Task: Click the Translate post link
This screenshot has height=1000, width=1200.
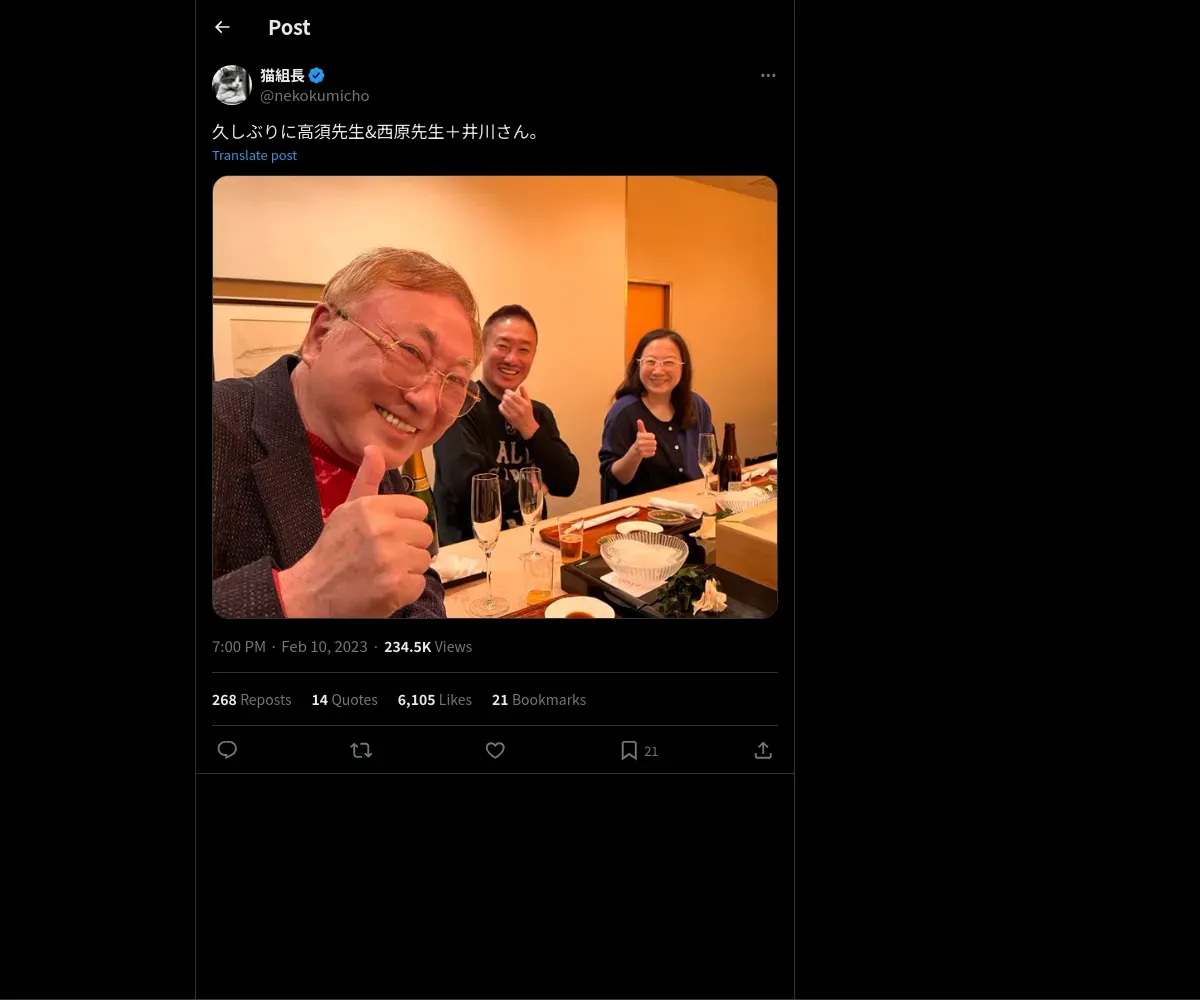Action: pyautogui.click(x=254, y=155)
